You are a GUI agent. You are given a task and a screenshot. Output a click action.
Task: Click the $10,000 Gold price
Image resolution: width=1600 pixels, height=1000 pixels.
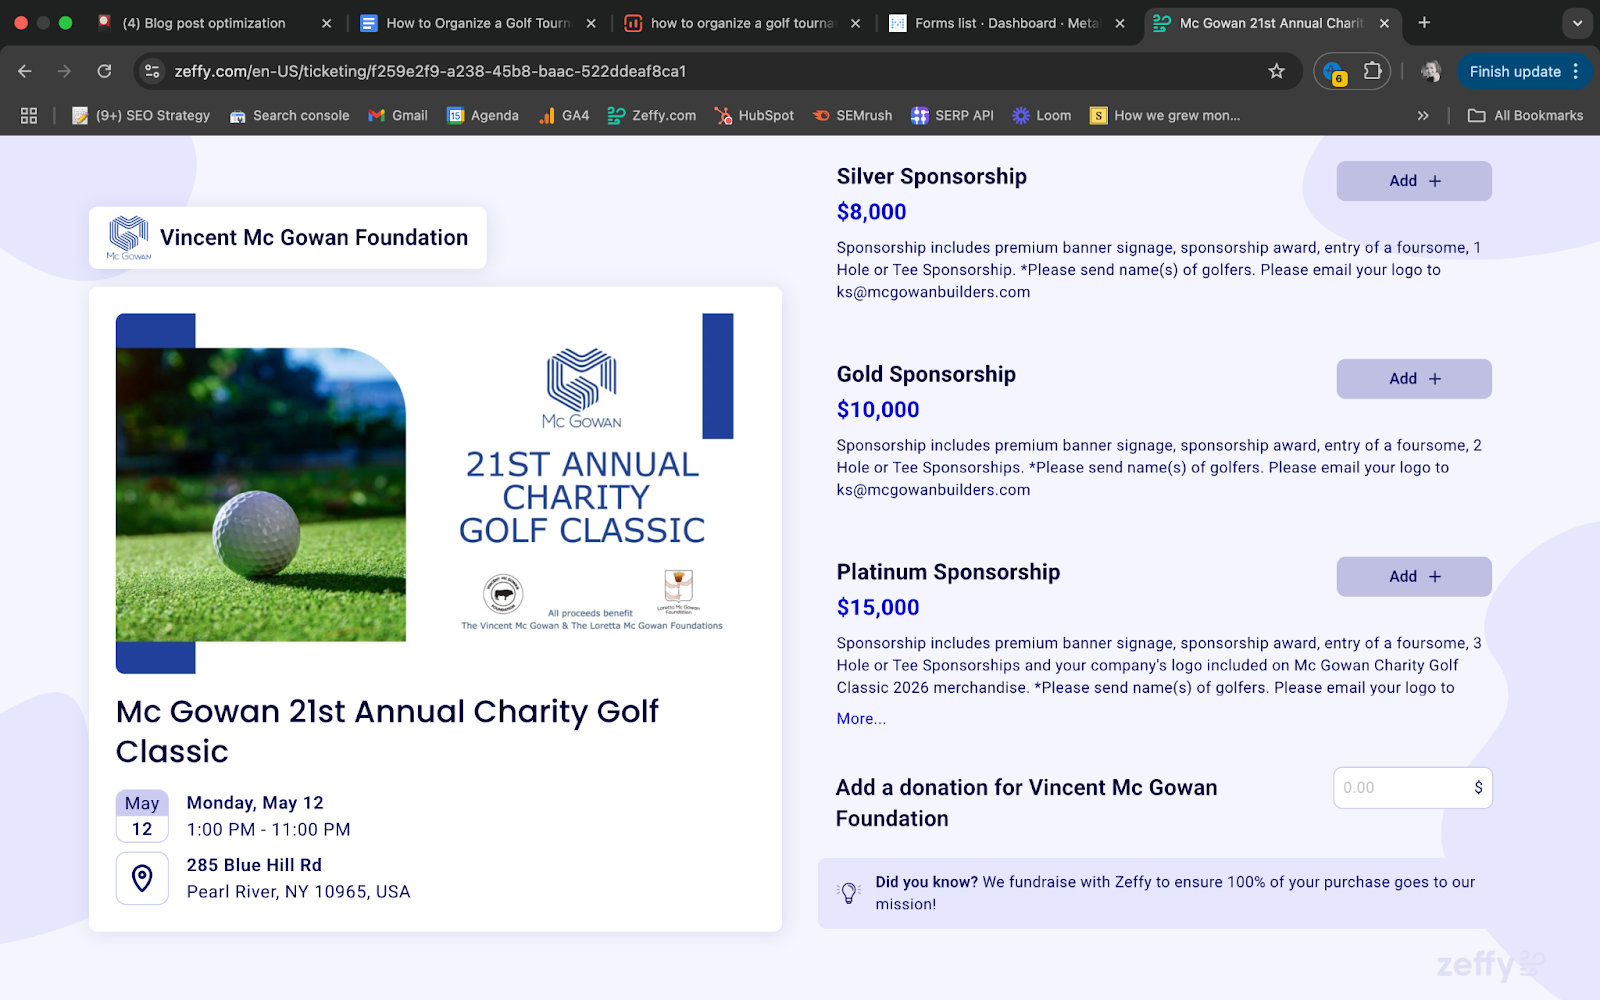click(x=878, y=410)
